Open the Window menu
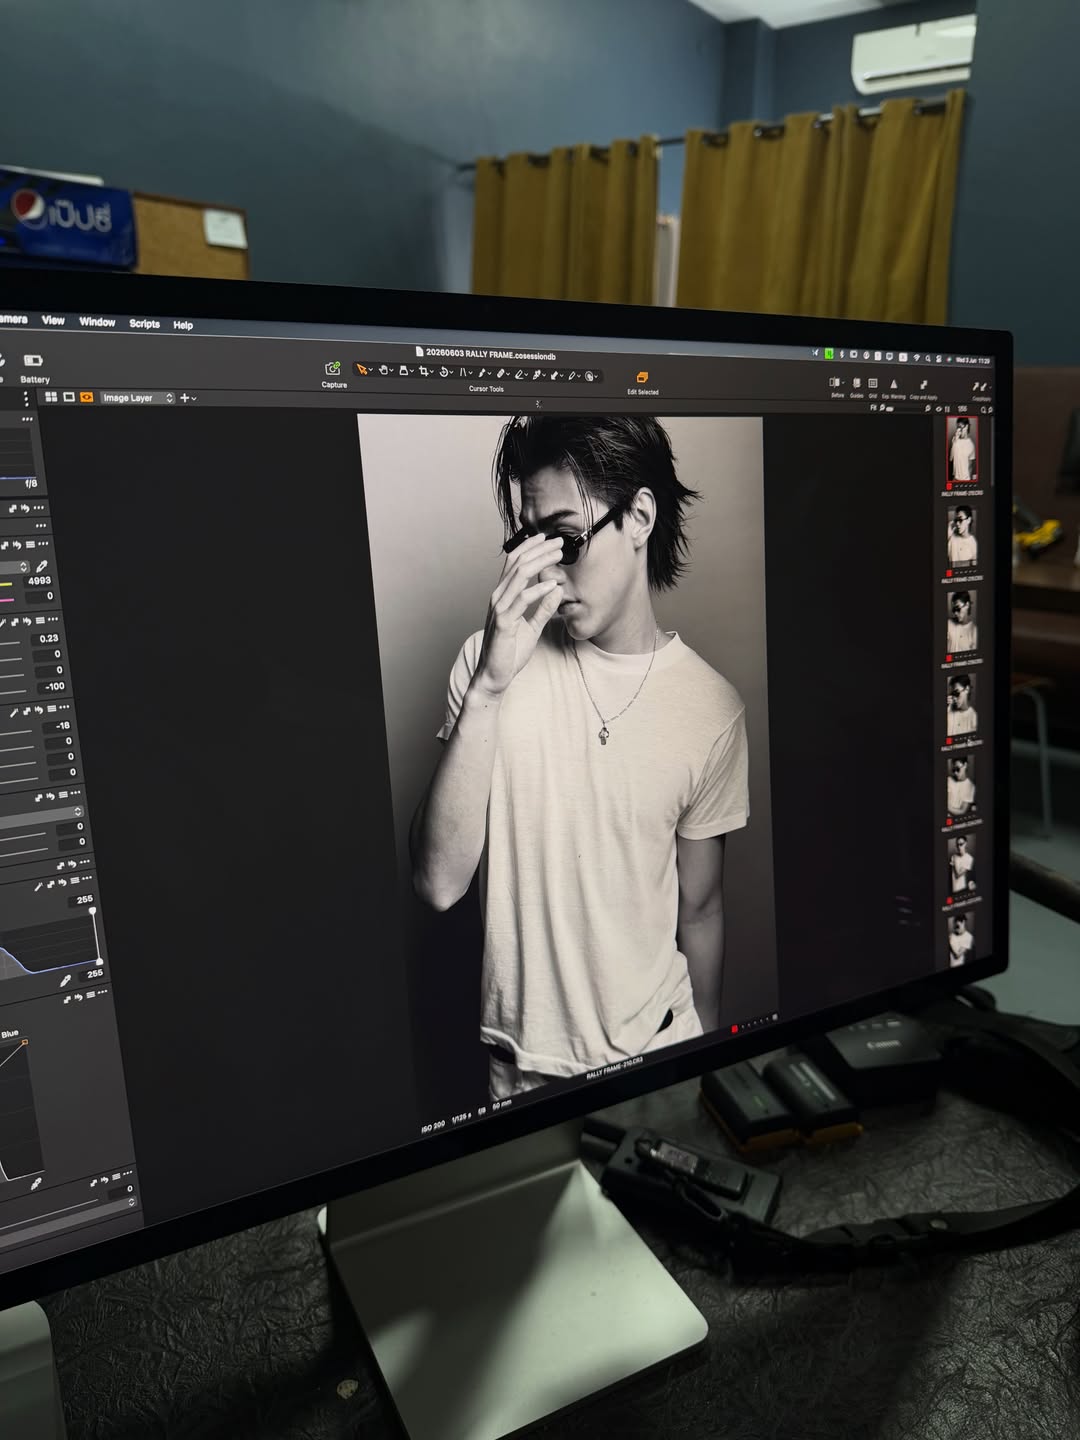Screen dimensions: 1080x1440 [97, 322]
